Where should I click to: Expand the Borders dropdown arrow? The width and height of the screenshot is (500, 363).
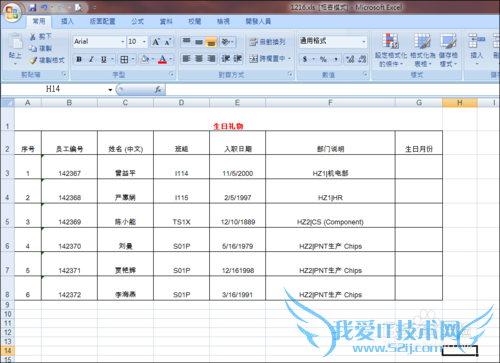133,59
